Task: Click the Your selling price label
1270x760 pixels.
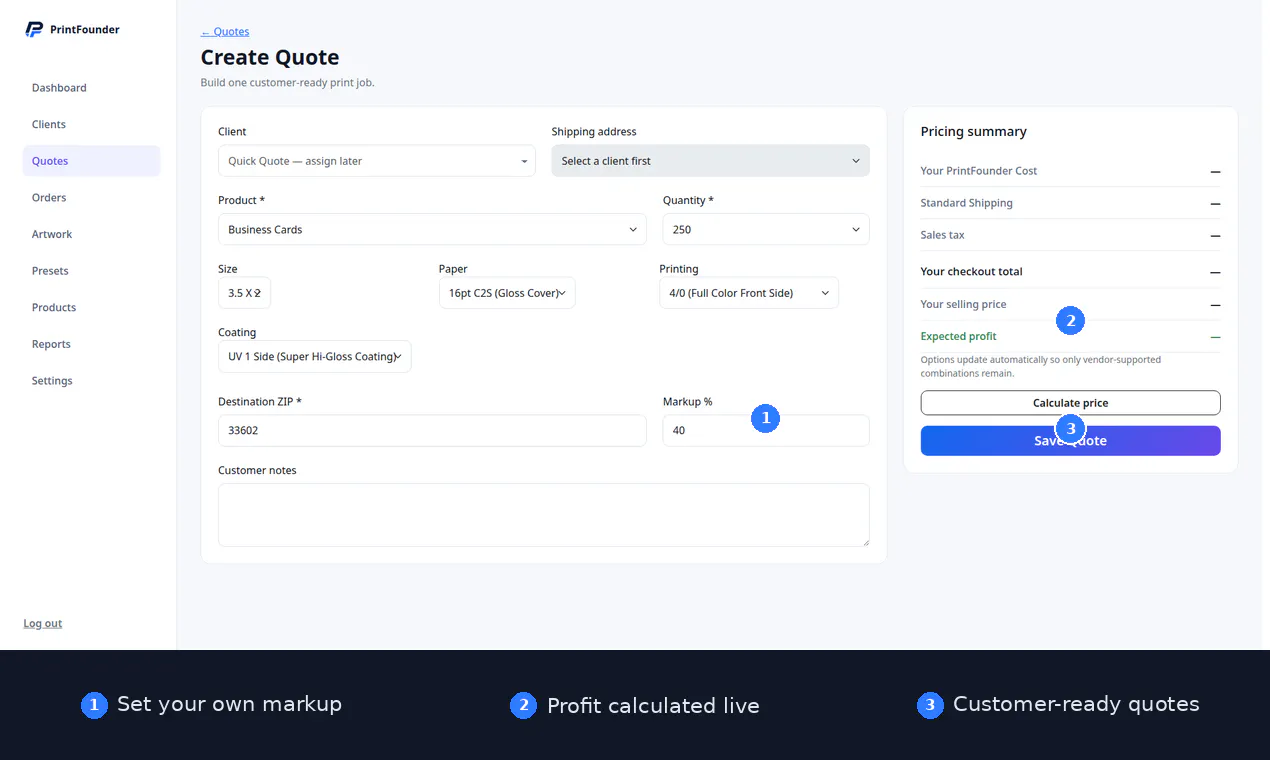Action: coord(963,304)
